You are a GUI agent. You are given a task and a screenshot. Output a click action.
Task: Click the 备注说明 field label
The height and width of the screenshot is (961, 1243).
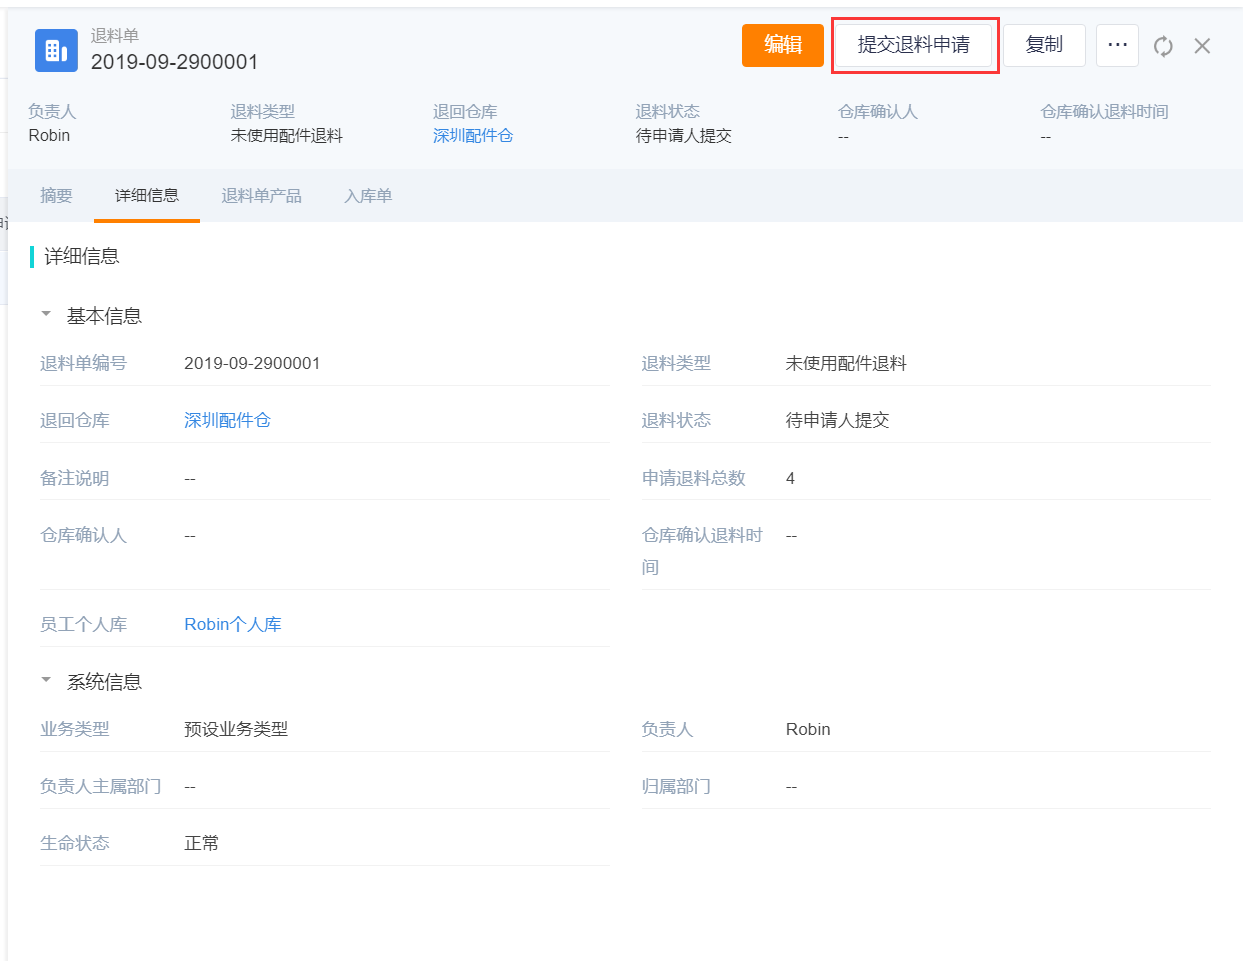(x=75, y=479)
